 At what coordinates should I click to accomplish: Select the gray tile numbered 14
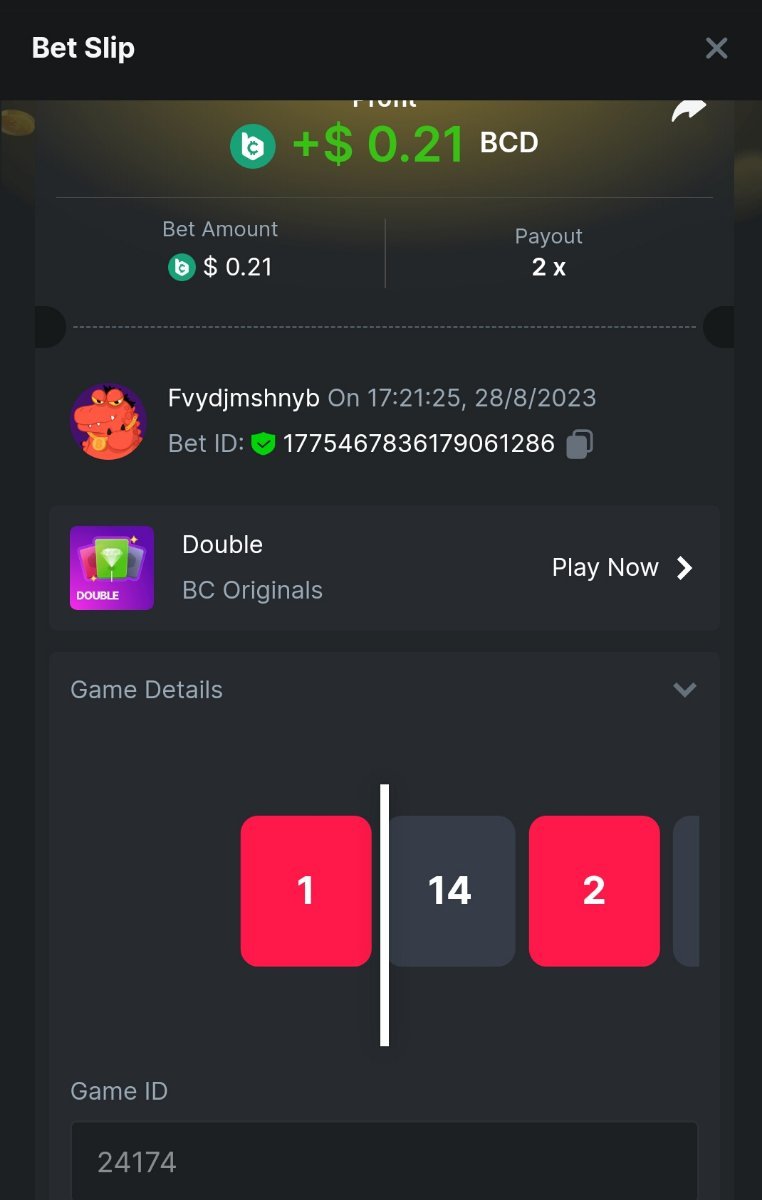(x=450, y=891)
